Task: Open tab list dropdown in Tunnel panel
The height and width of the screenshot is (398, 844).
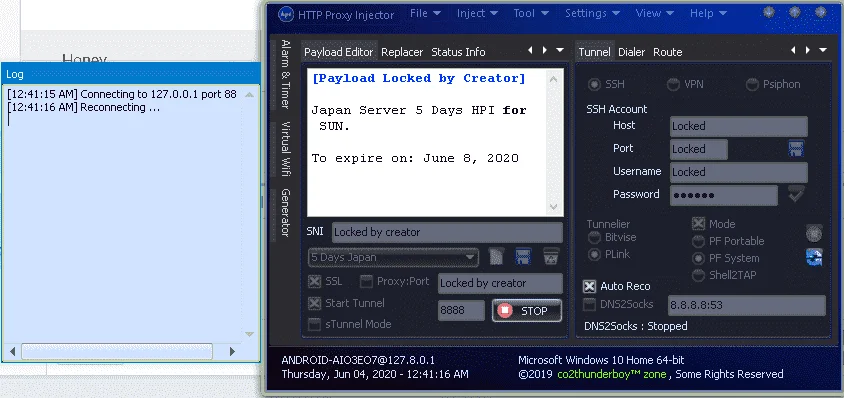Action: click(x=822, y=50)
